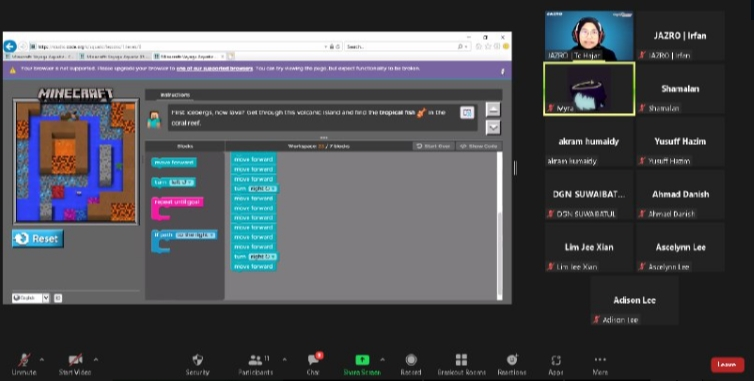Open Participants panel
This screenshot has height=381, width=754.
pos(255,364)
